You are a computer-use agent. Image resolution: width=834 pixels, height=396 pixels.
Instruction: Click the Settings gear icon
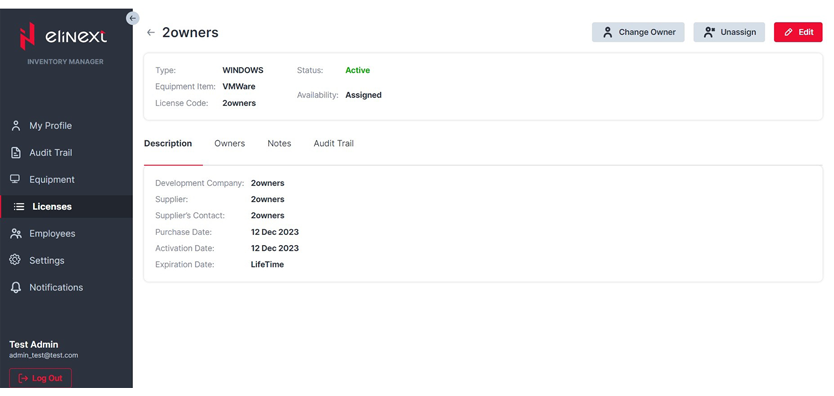click(x=15, y=260)
